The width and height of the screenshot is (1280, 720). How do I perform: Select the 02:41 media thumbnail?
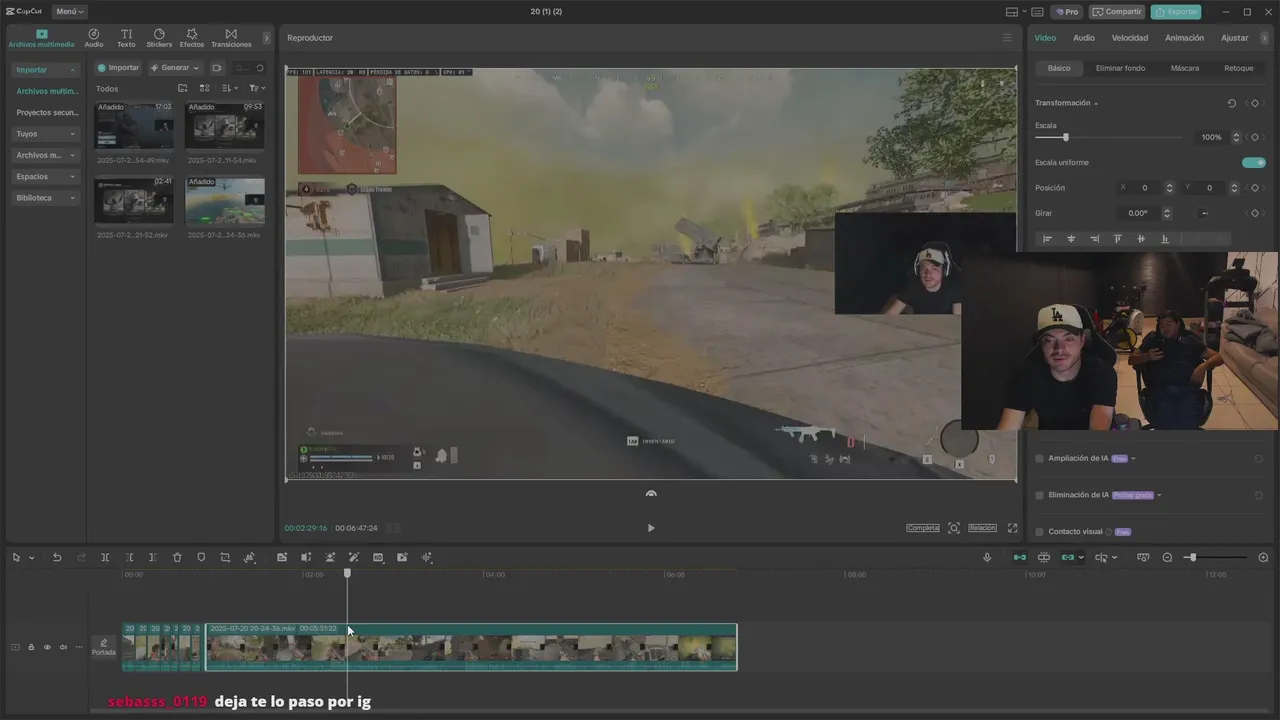coord(134,201)
